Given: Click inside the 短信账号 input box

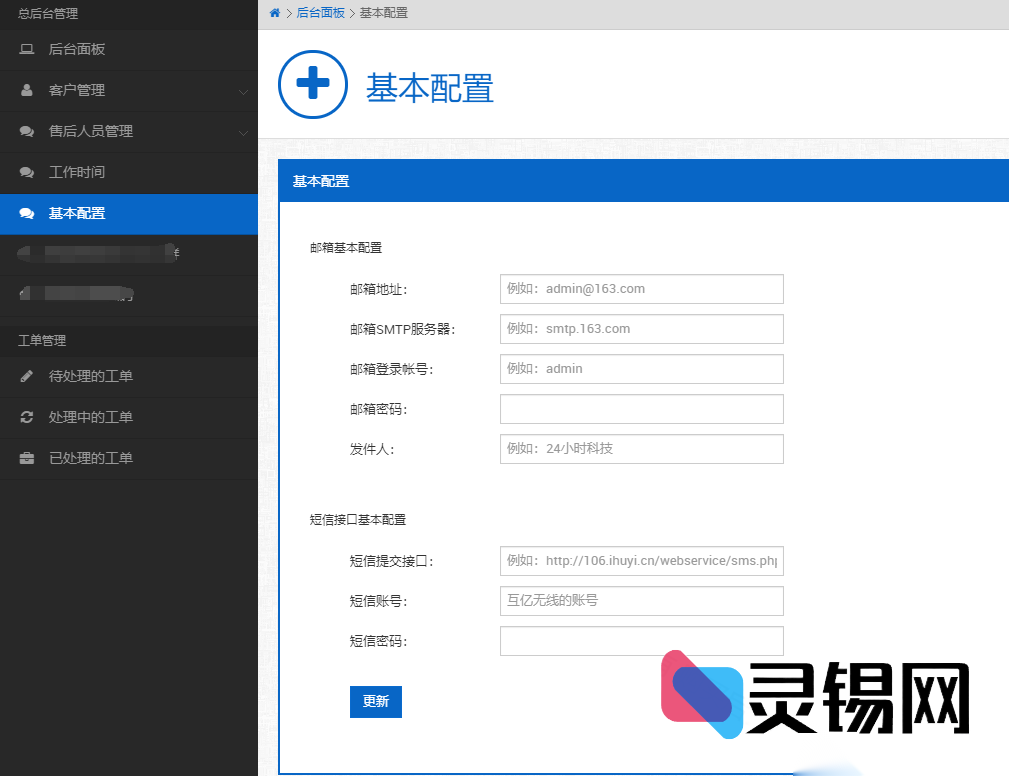Looking at the screenshot, I should coord(641,601).
